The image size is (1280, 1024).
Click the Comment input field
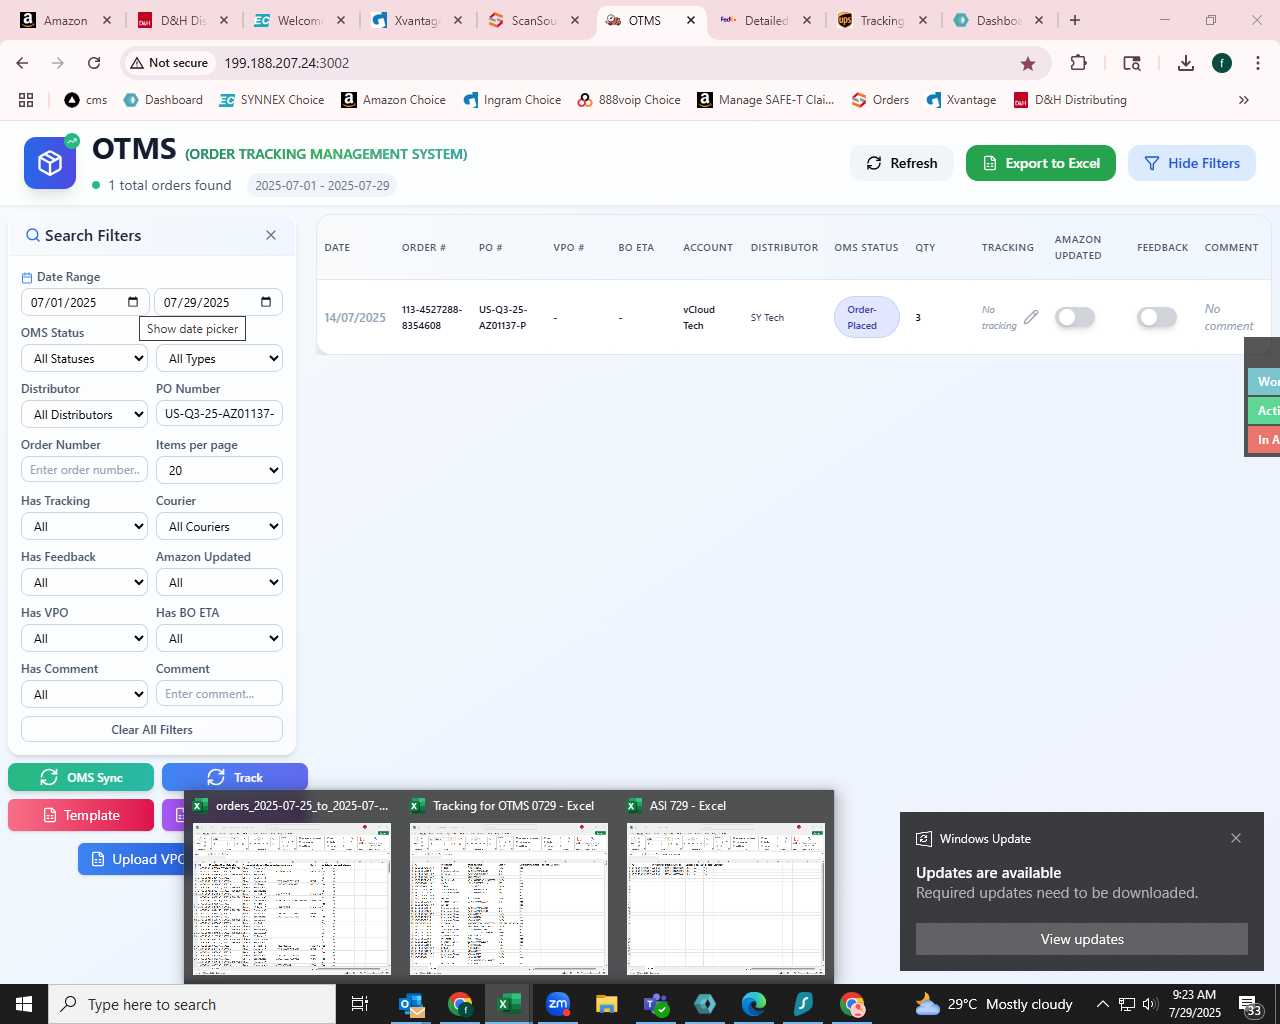click(x=219, y=693)
